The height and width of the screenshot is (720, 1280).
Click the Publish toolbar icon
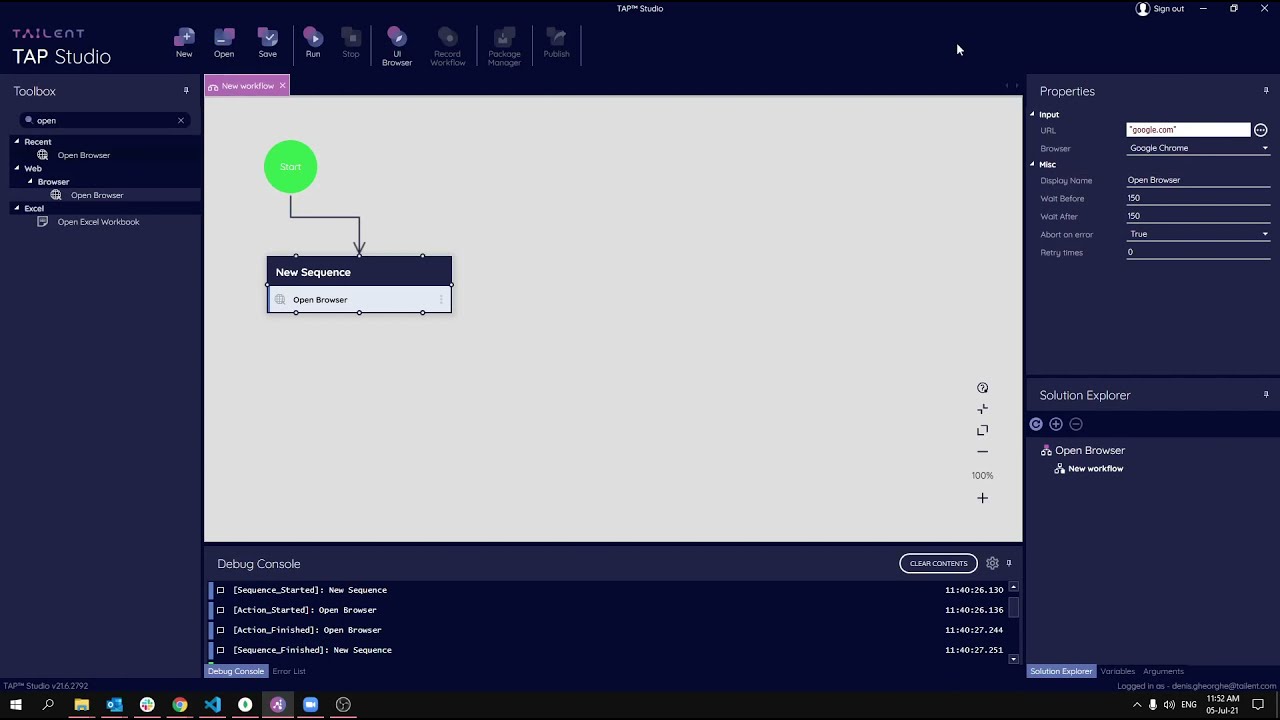pyautogui.click(x=556, y=44)
